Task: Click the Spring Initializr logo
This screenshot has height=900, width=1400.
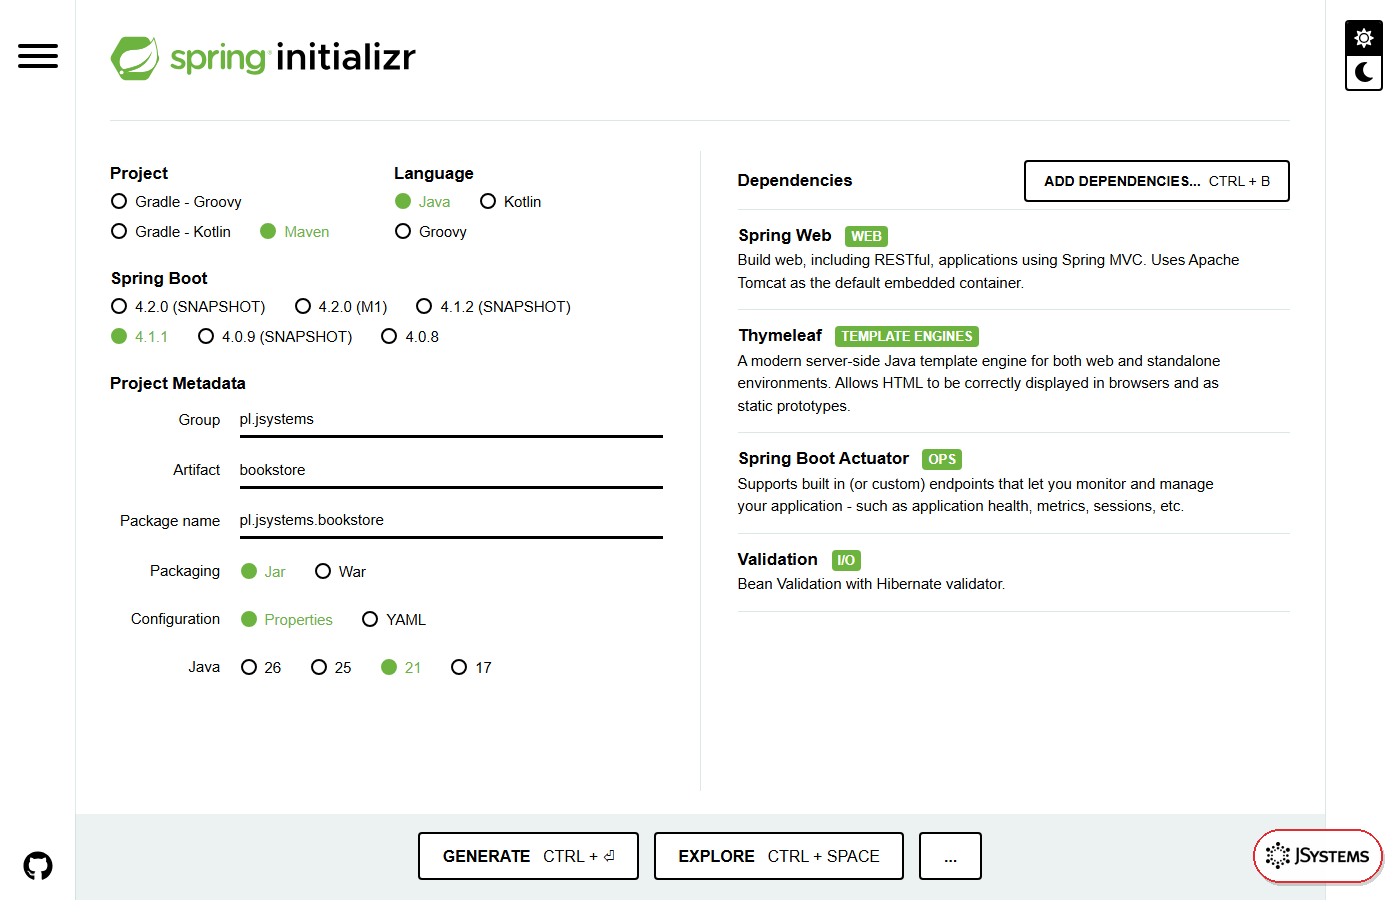Action: pyautogui.click(x=263, y=58)
